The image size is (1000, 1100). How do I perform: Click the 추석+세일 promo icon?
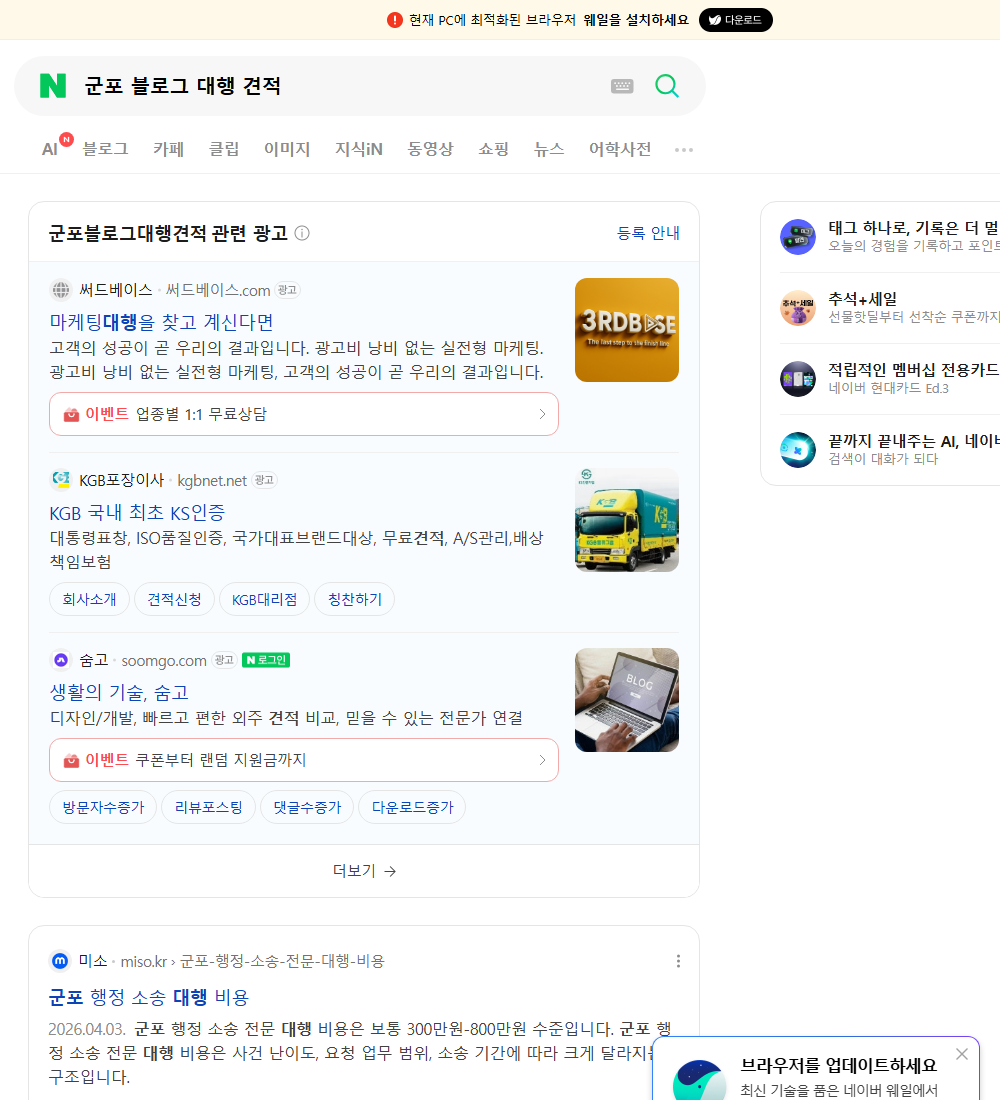point(798,308)
